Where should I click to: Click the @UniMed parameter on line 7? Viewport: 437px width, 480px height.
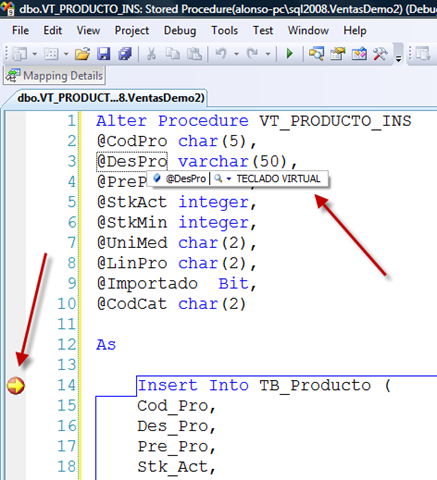pyautogui.click(x=132, y=243)
